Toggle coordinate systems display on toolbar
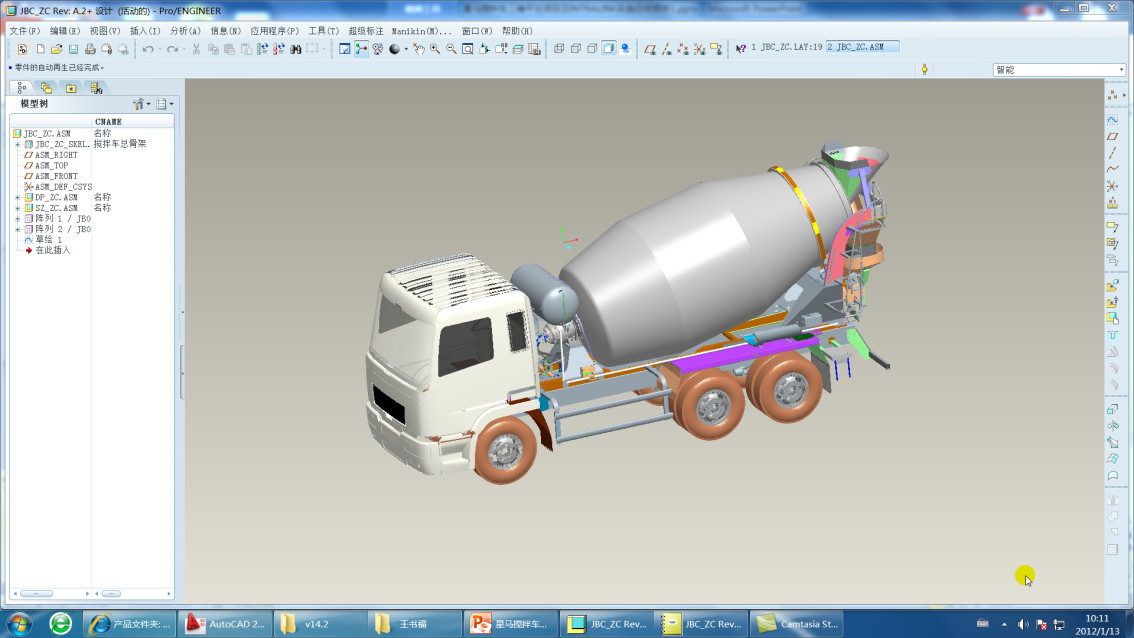Image resolution: width=1134 pixels, height=638 pixels. pyautogui.click(x=699, y=49)
